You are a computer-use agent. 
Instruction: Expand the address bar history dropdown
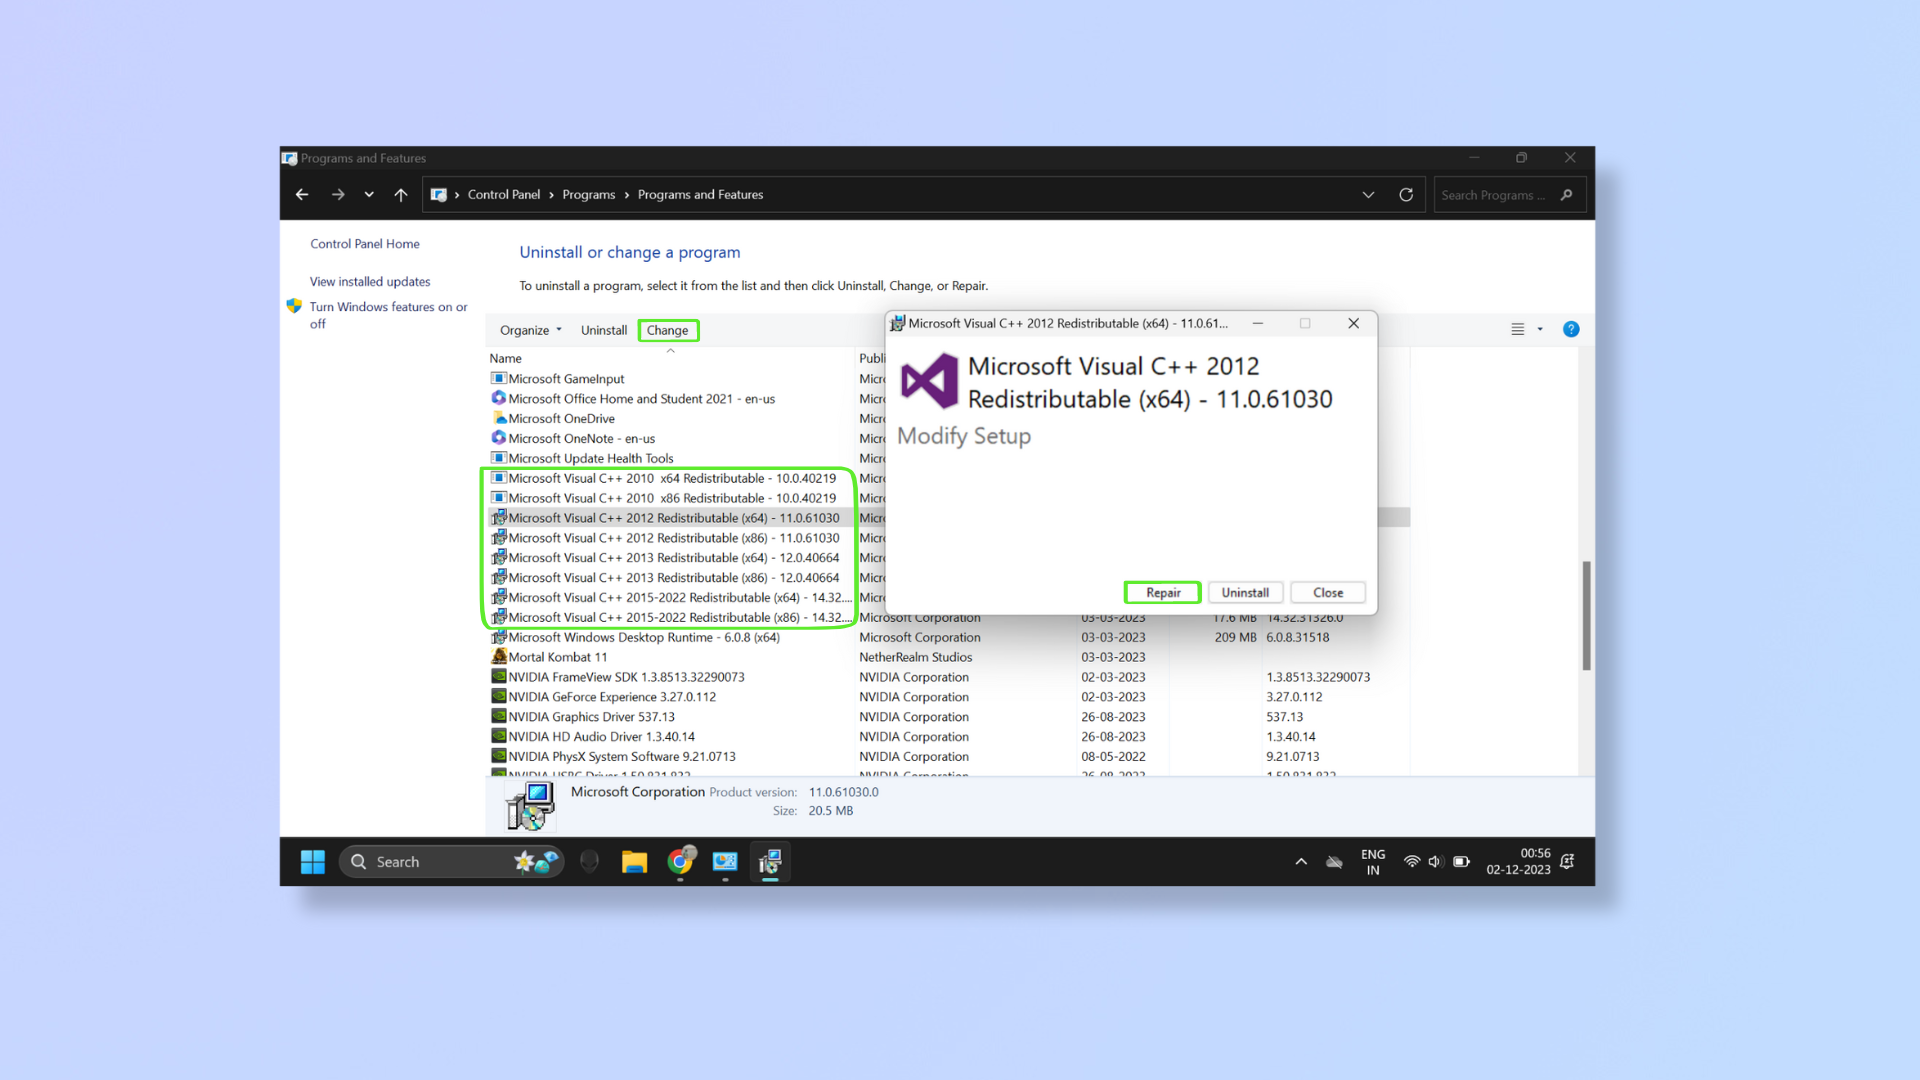1368,195
